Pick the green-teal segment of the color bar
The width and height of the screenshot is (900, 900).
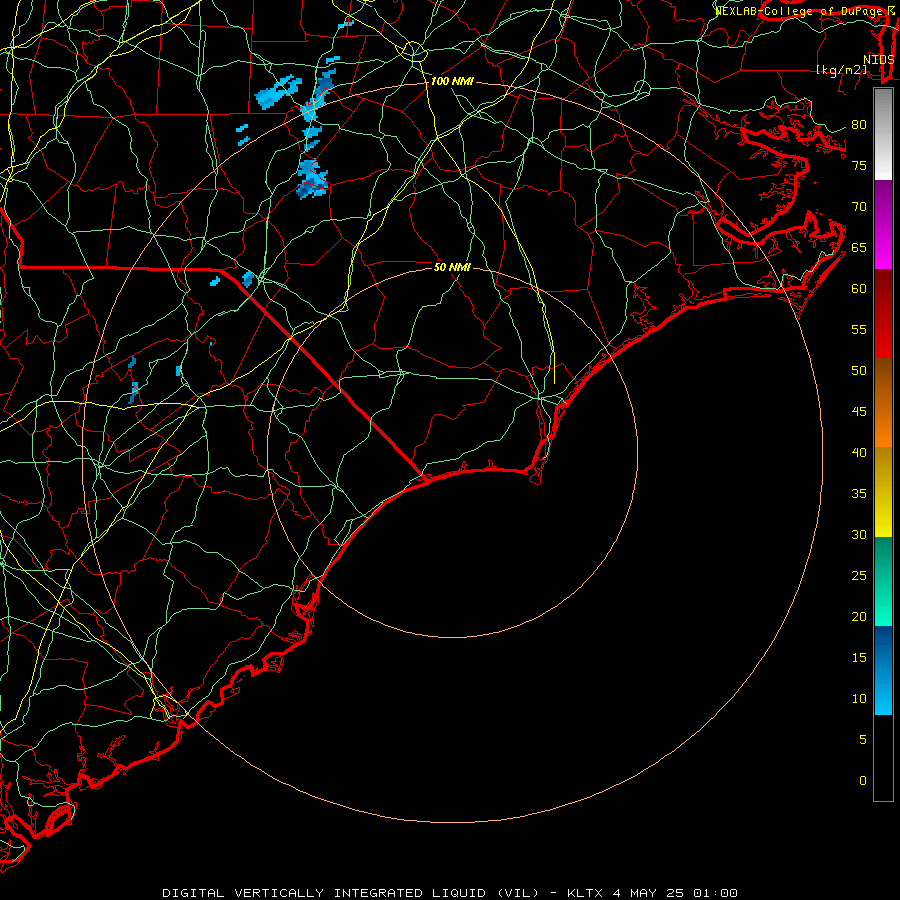pyautogui.click(x=883, y=581)
